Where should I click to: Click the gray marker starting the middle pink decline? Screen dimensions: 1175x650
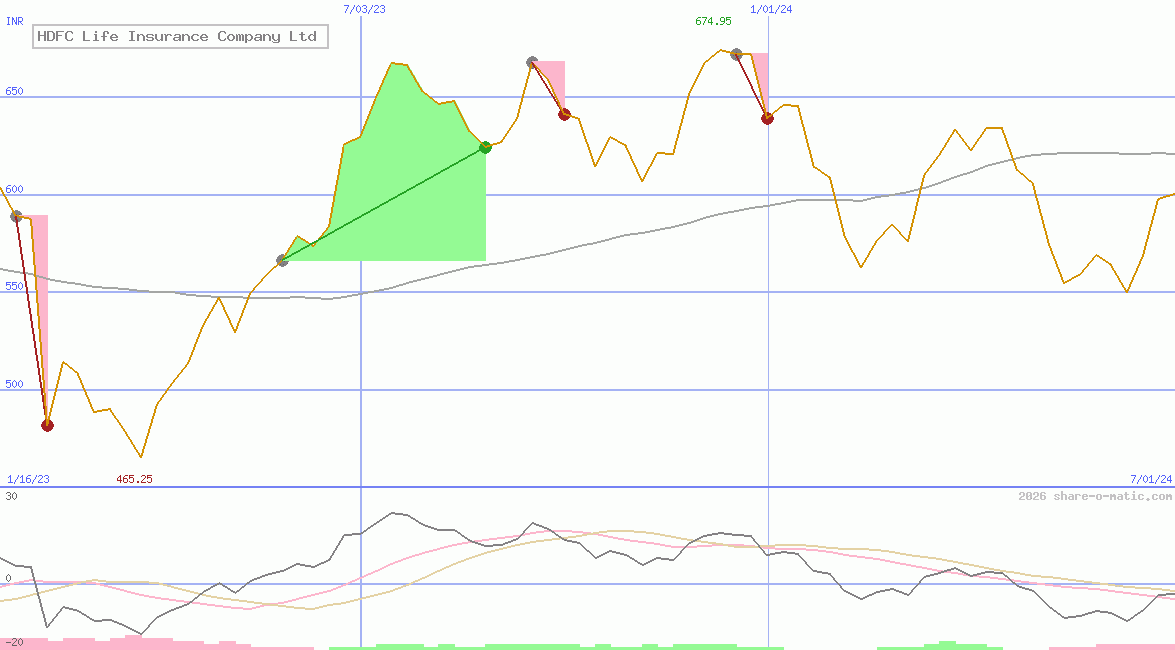531,61
